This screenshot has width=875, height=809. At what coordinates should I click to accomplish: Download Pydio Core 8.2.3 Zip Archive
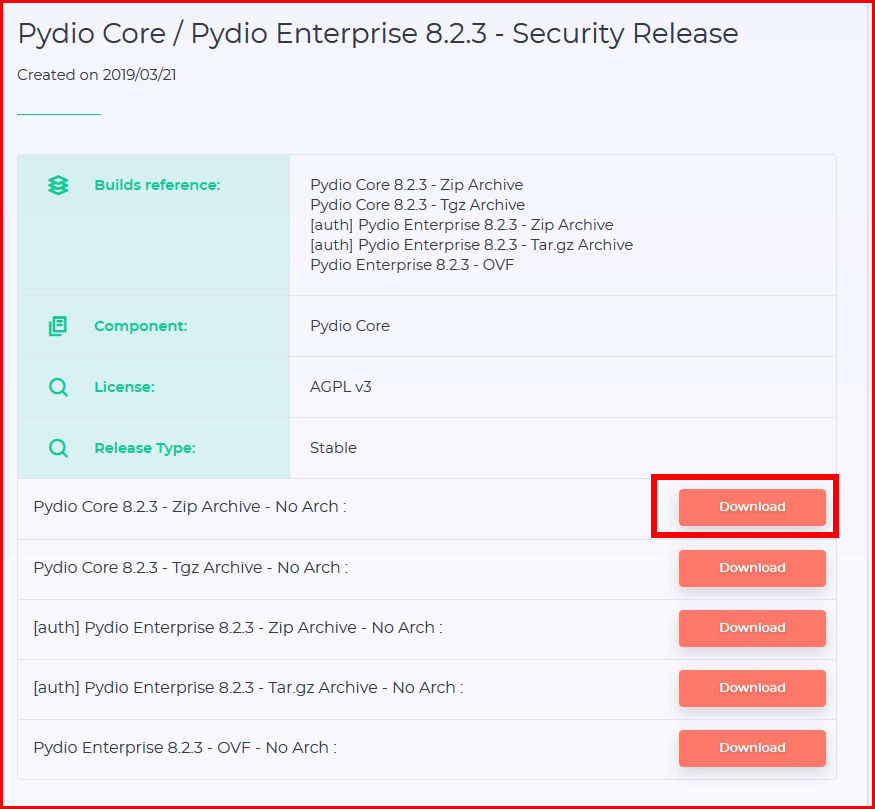752,507
